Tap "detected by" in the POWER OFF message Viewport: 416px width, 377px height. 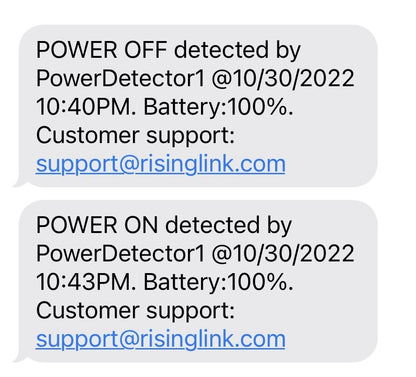click(x=238, y=51)
